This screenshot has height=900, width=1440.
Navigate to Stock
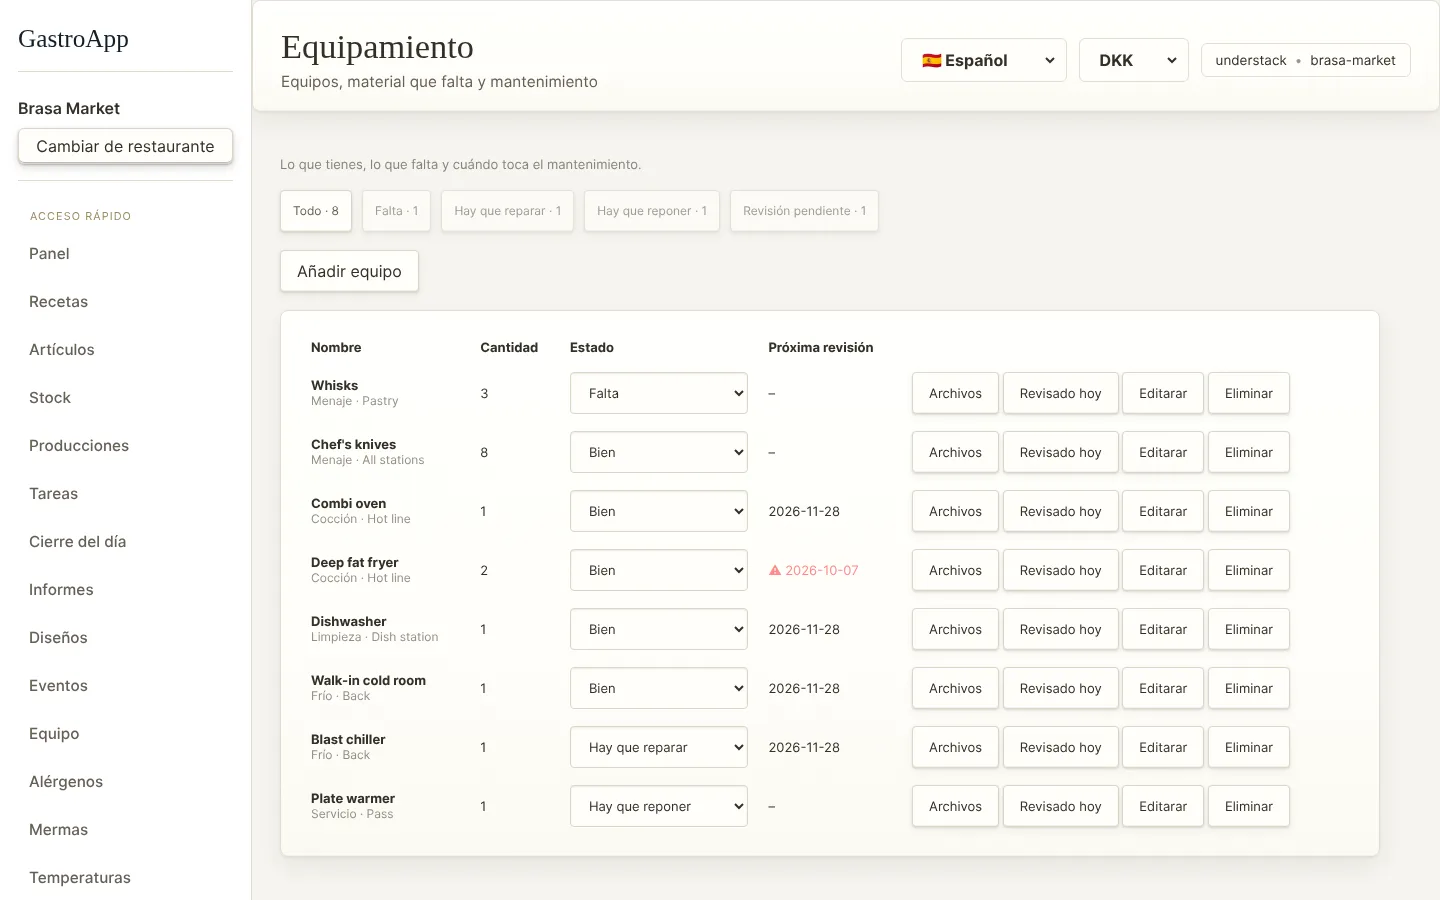click(x=50, y=398)
